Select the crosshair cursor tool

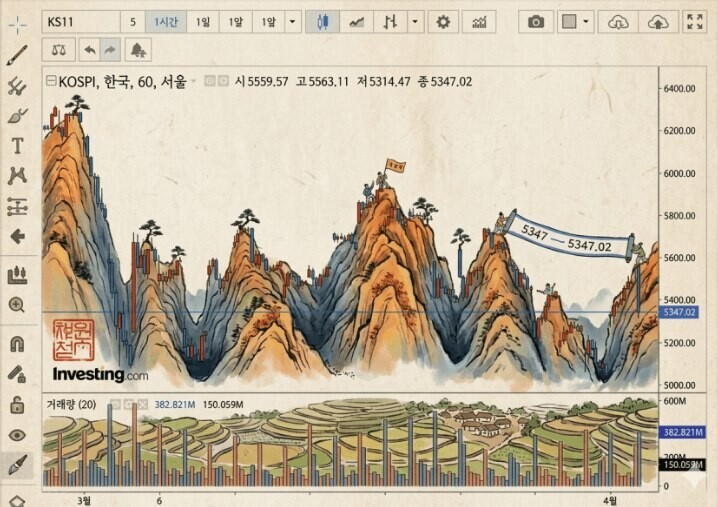[17, 24]
